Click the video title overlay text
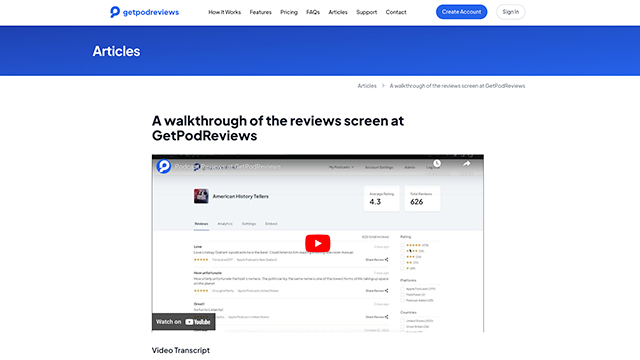640x360 pixels. 228,167
